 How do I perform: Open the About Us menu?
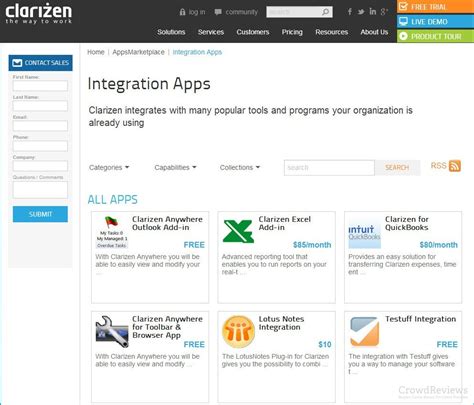374,32
